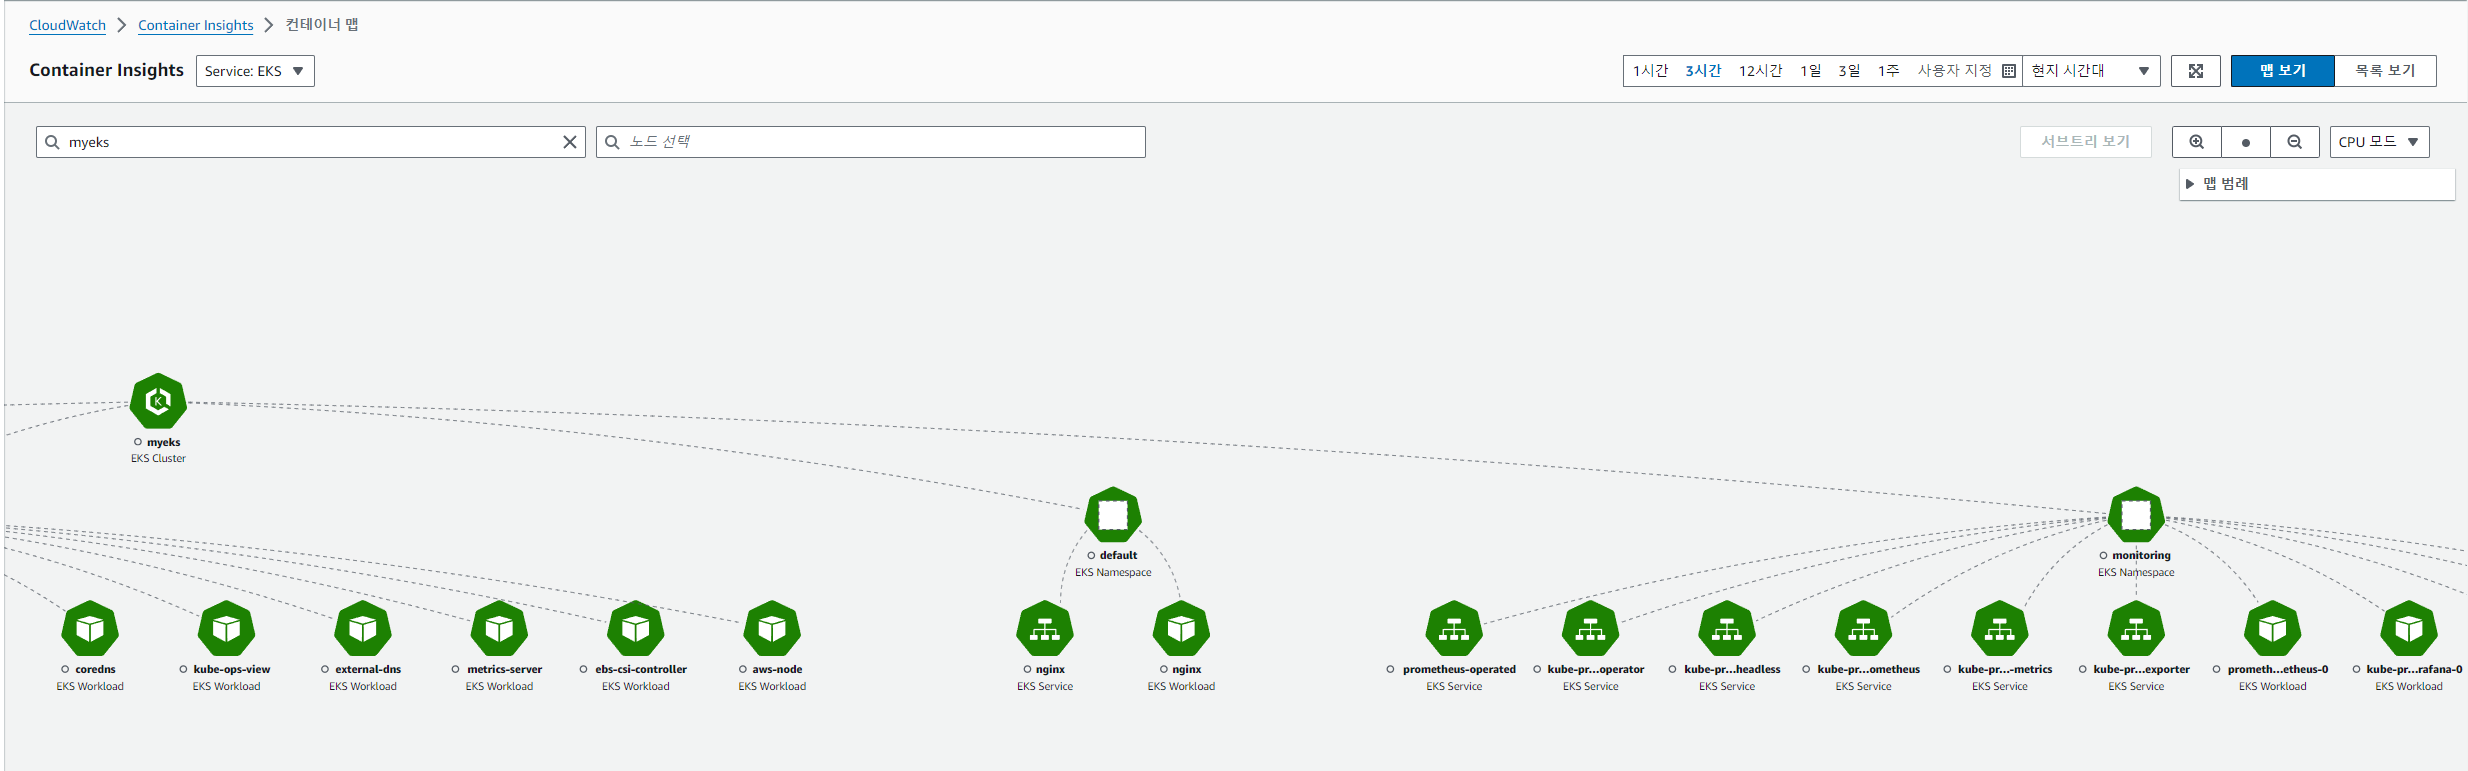Select the external-dns workload icon
This screenshot has height=771, width=2468.
click(363, 629)
